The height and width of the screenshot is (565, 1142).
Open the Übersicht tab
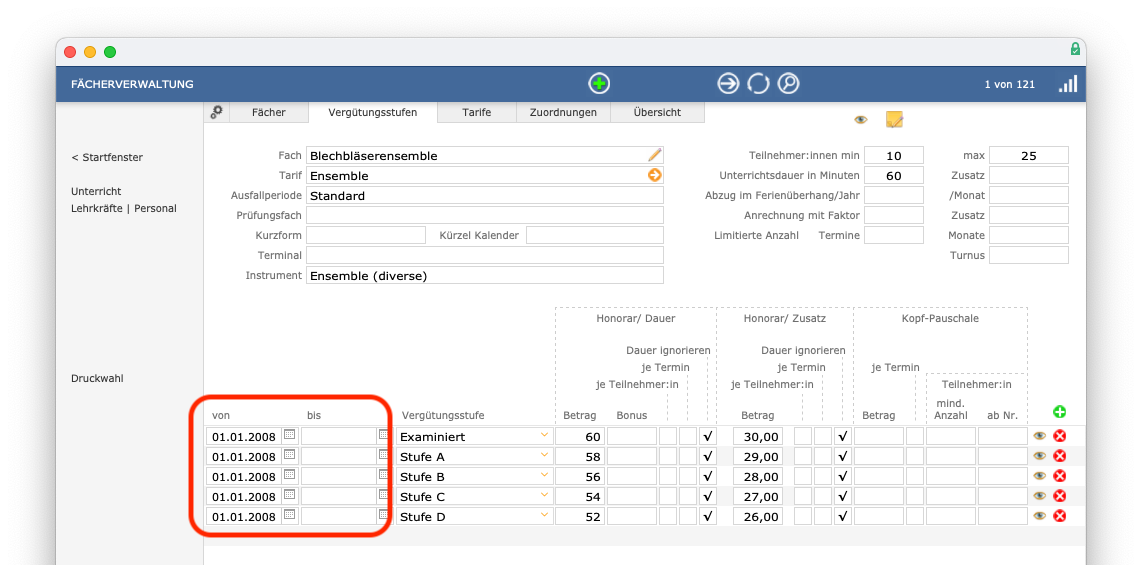657,112
